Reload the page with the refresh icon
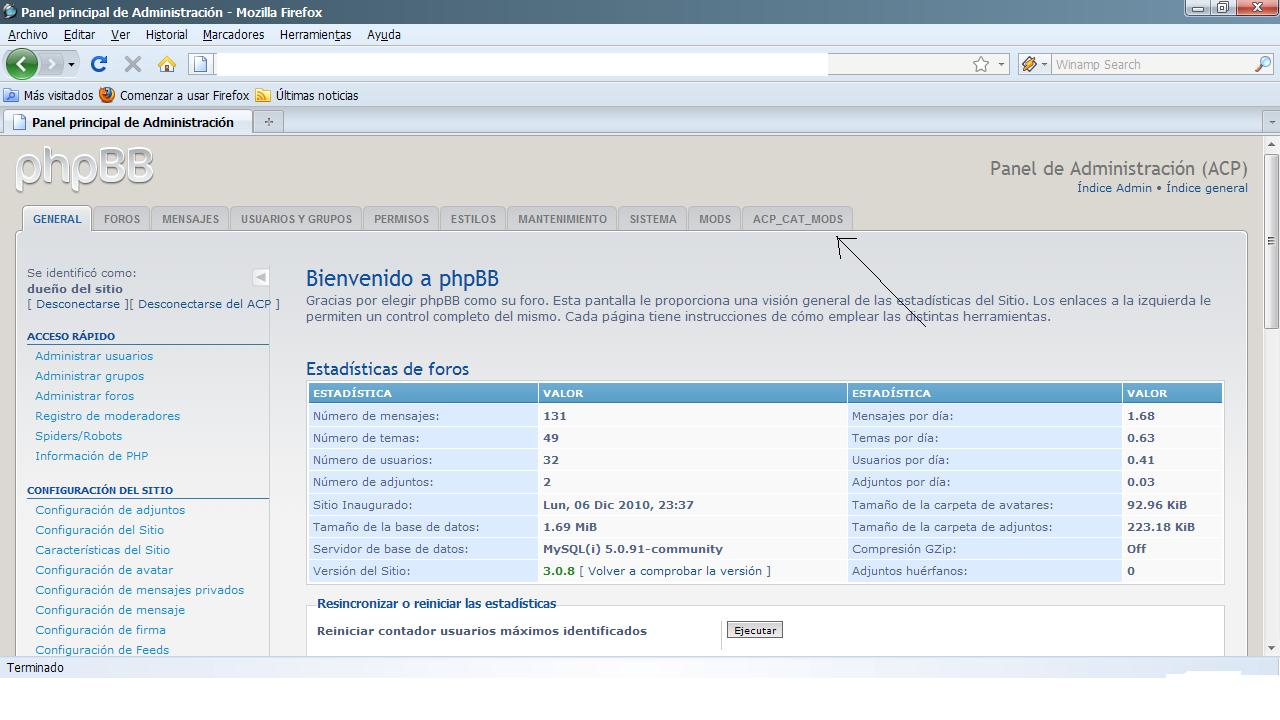1280x720 pixels. tap(98, 64)
